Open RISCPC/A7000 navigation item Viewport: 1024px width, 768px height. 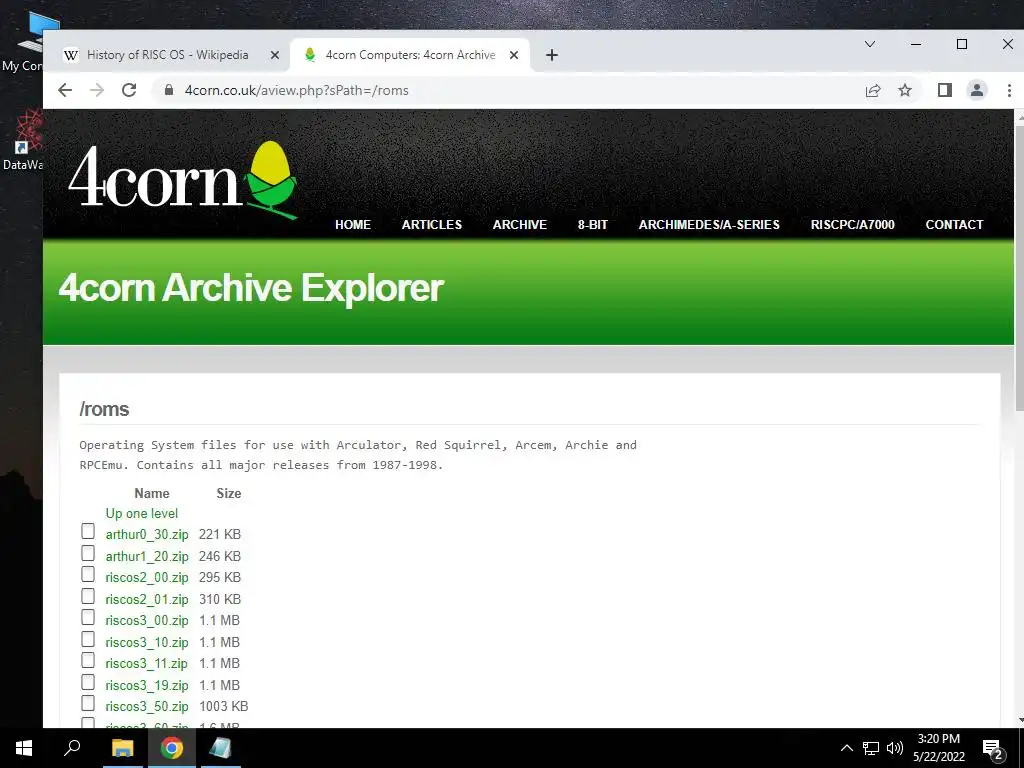(x=852, y=225)
